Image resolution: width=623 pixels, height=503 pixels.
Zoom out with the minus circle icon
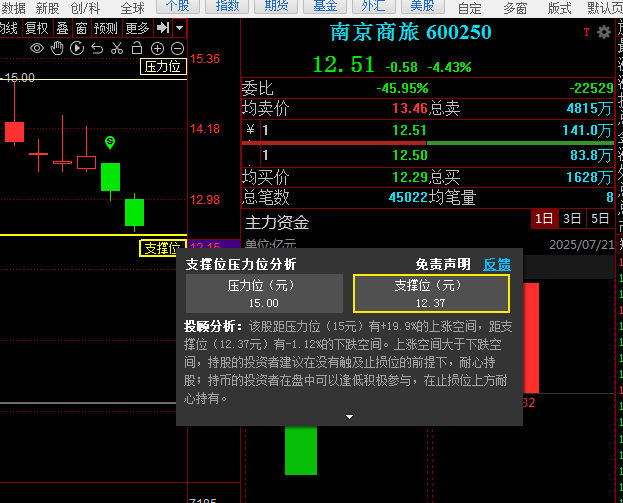tap(178, 48)
